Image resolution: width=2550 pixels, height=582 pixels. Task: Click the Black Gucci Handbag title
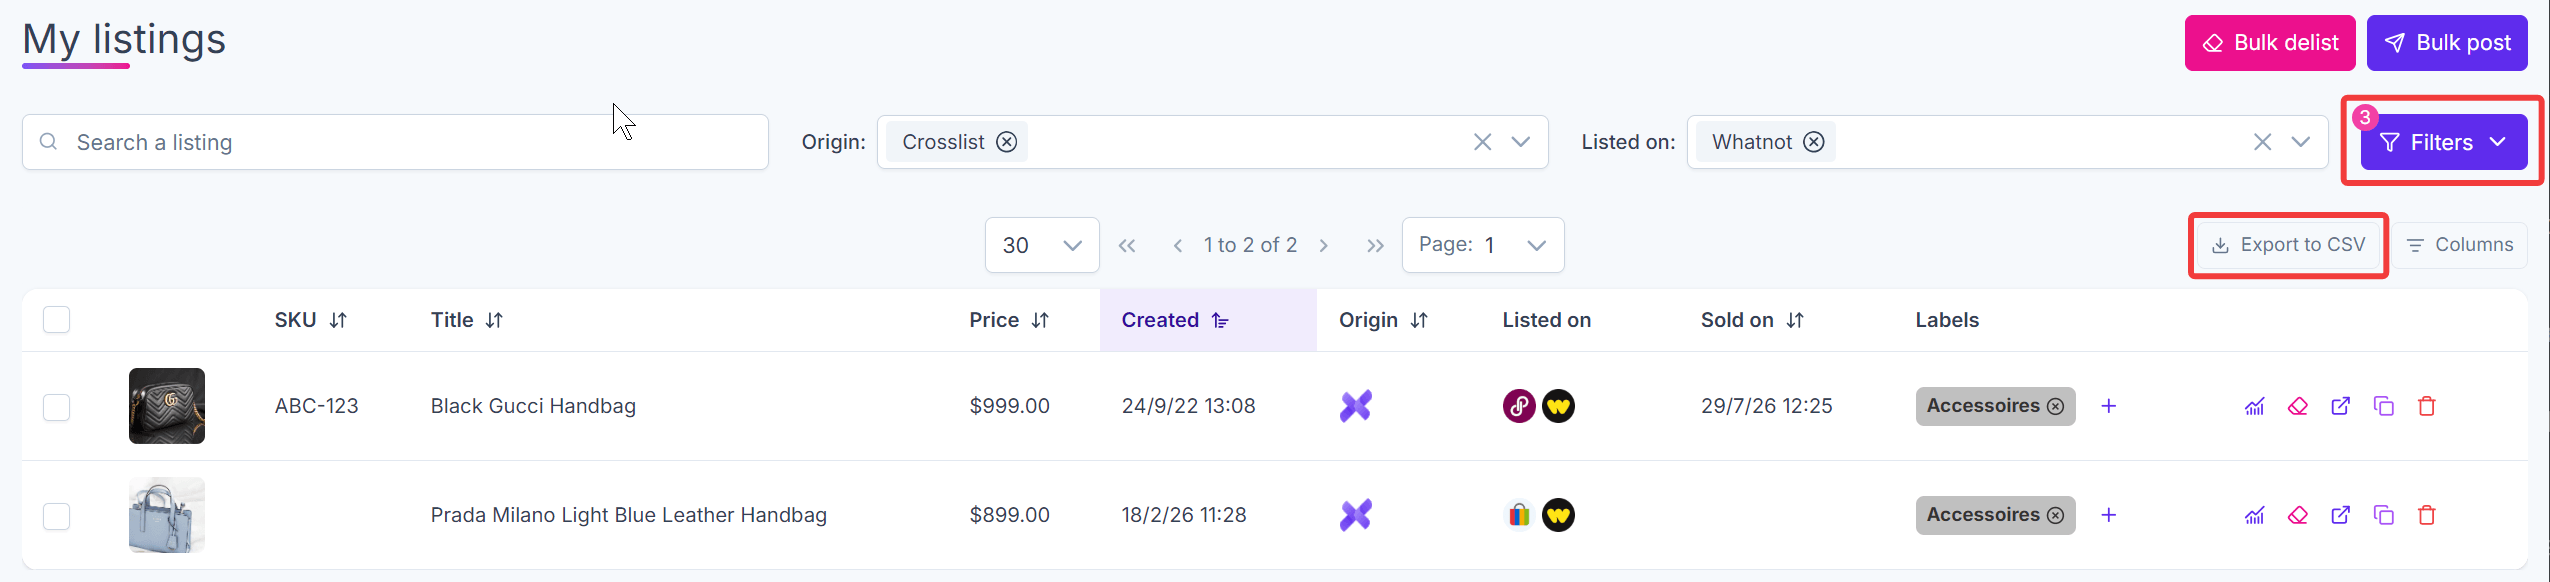click(x=533, y=406)
